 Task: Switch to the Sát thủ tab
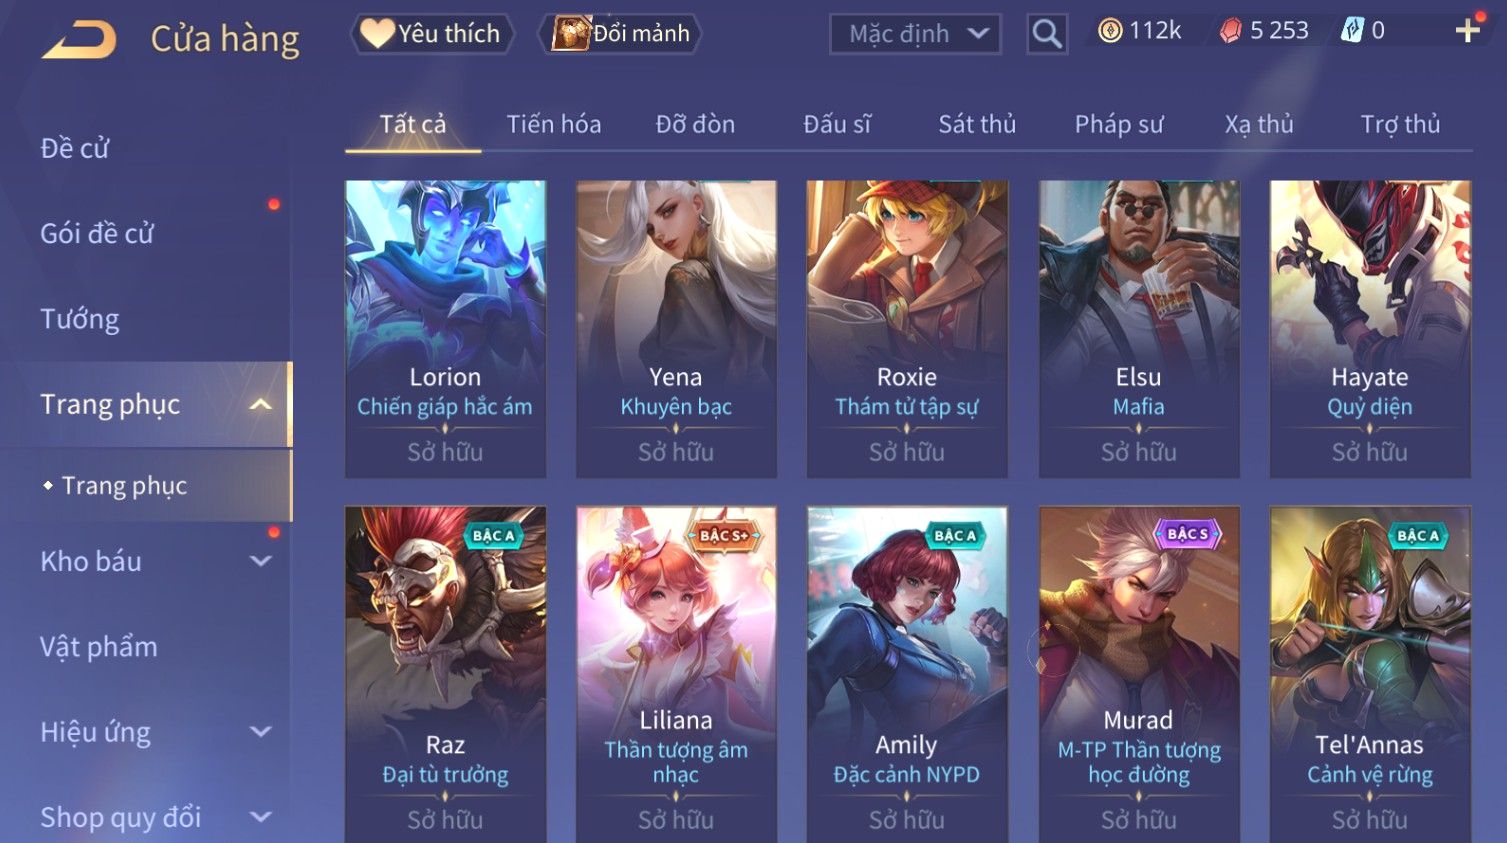[976, 124]
